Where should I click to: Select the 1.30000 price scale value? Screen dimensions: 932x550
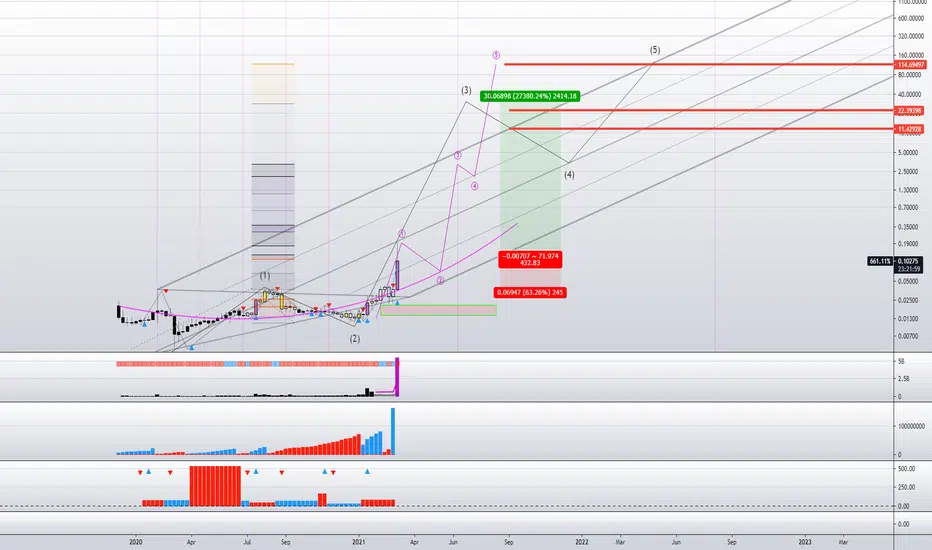click(x=908, y=190)
